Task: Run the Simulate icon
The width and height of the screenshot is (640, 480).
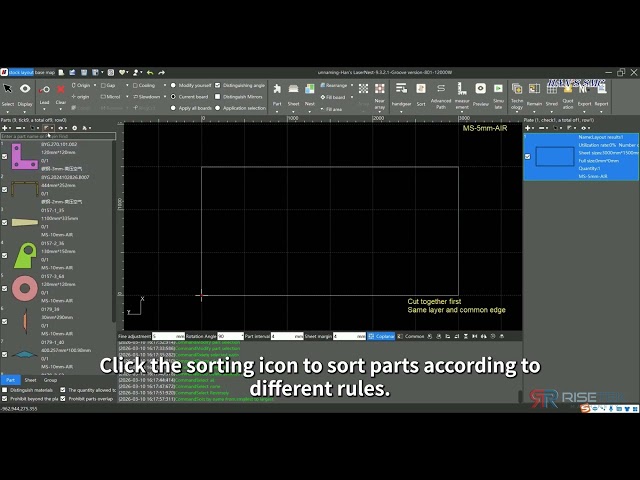Action: click(498, 89)
